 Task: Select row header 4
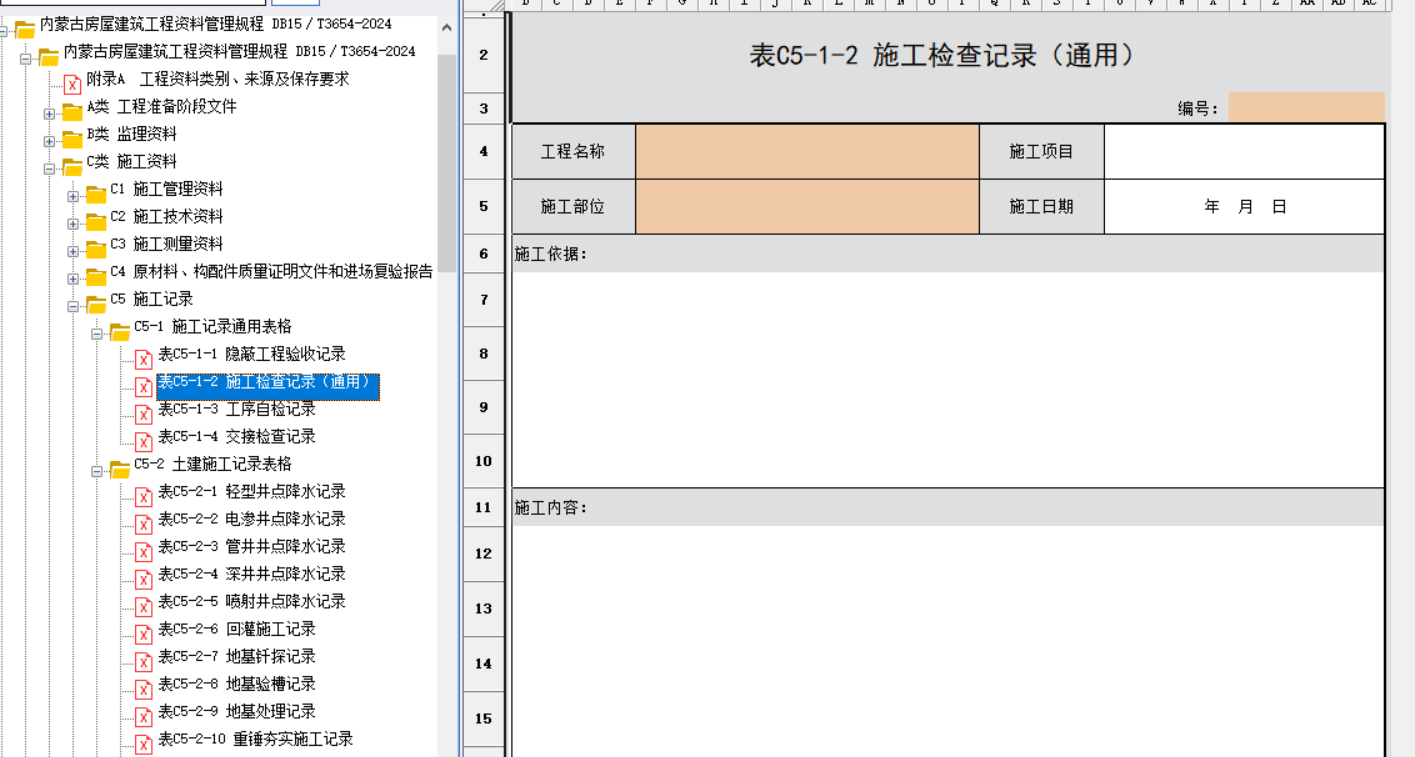coord(484,151)
